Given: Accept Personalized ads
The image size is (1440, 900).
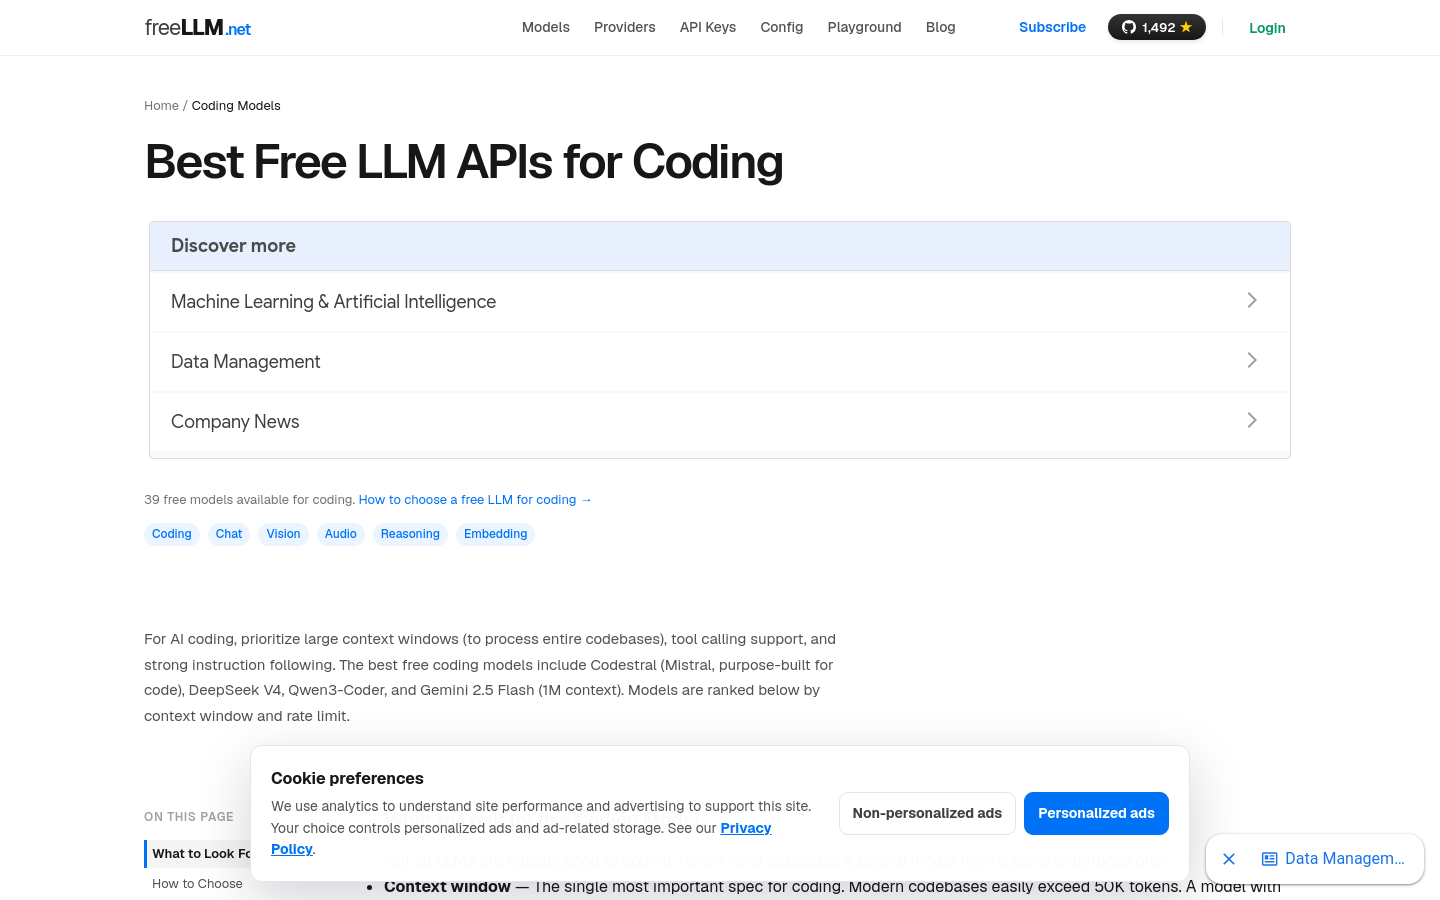Looking at the screenshot, I should pyautogui.click(x=1096, y=813).
